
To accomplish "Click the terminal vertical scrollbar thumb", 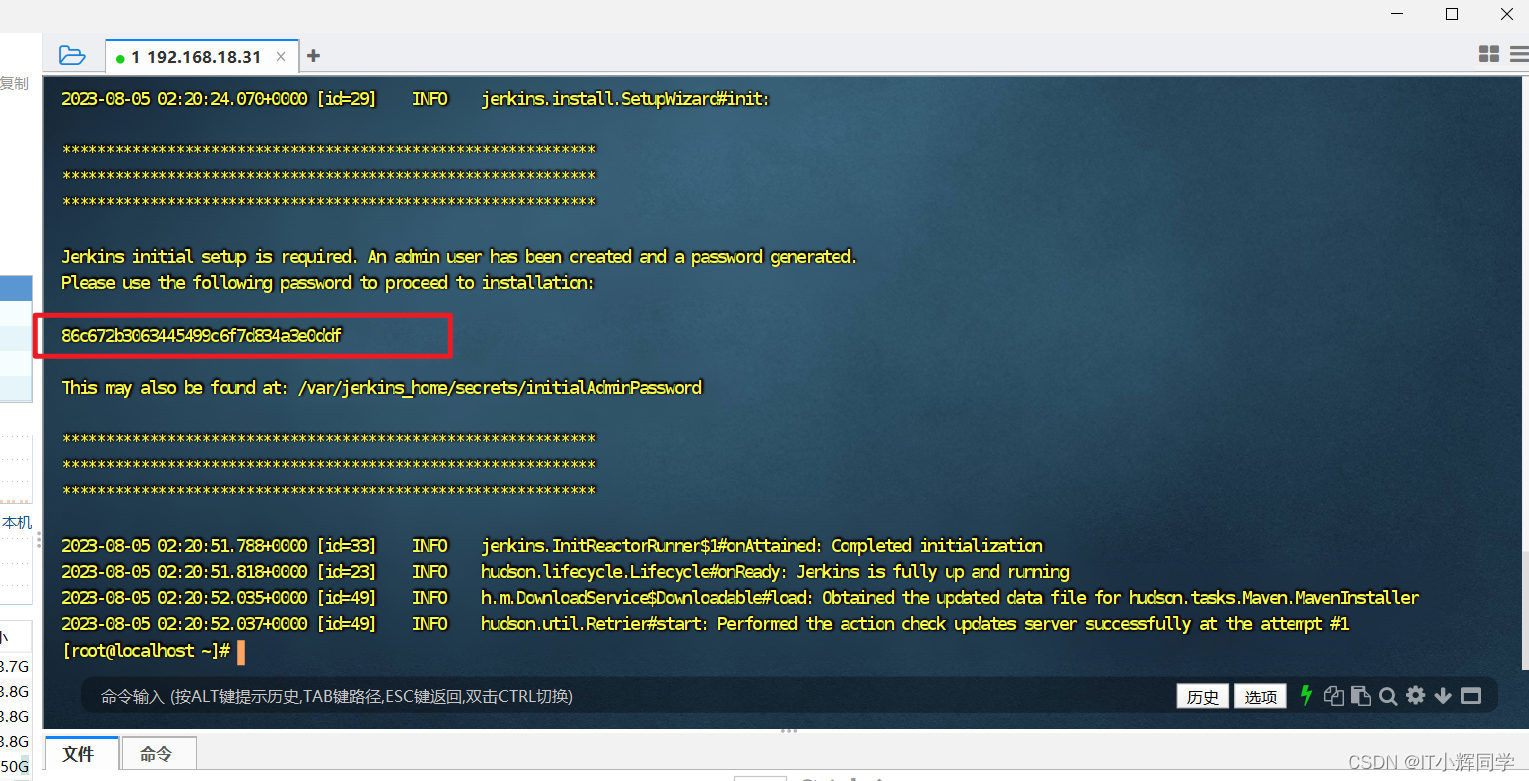I will pyautogui.click(x=1524, y=611).
